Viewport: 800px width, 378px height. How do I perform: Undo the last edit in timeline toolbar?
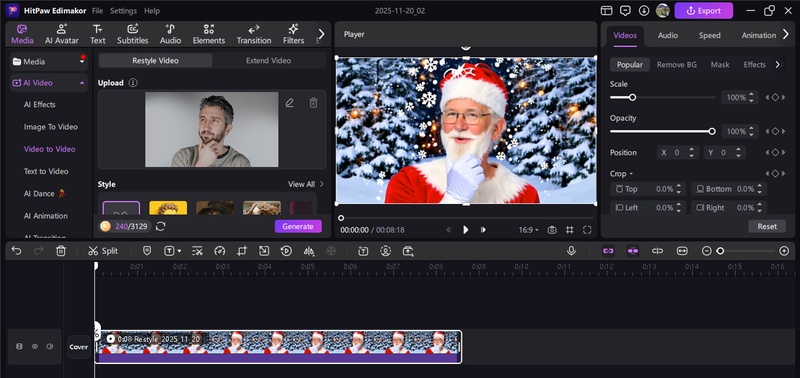[16, 250]
